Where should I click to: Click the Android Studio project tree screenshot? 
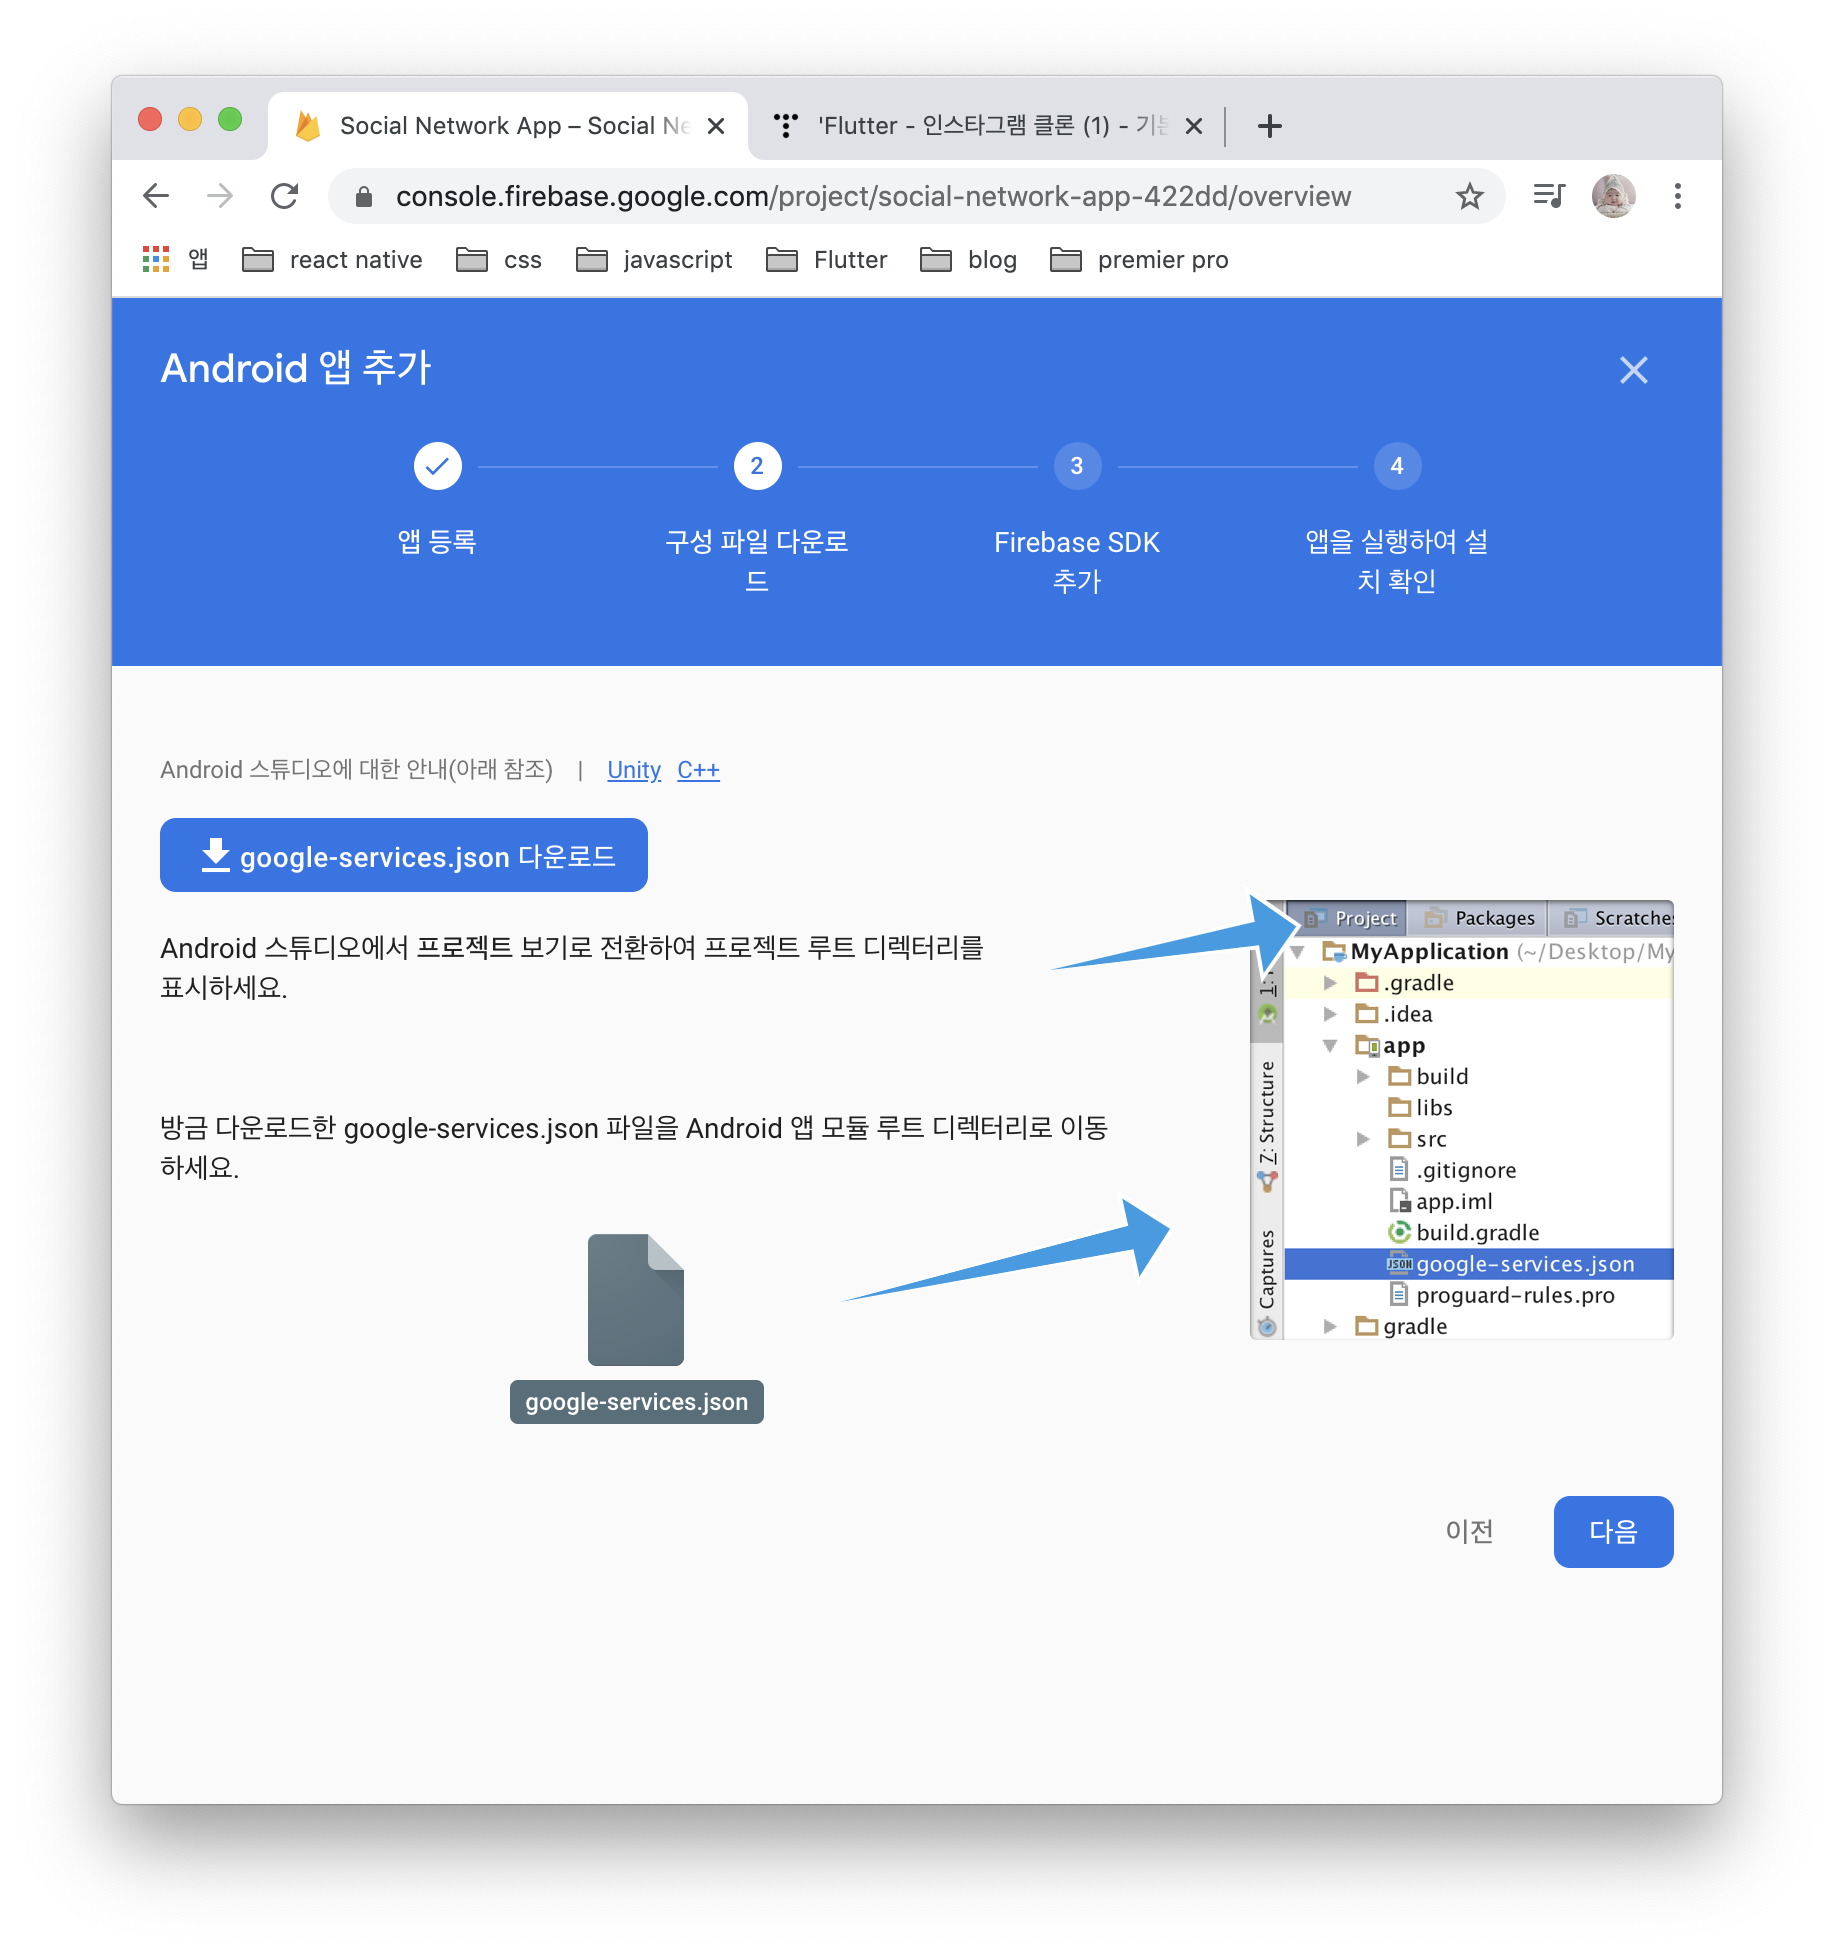[1462, 1120]
